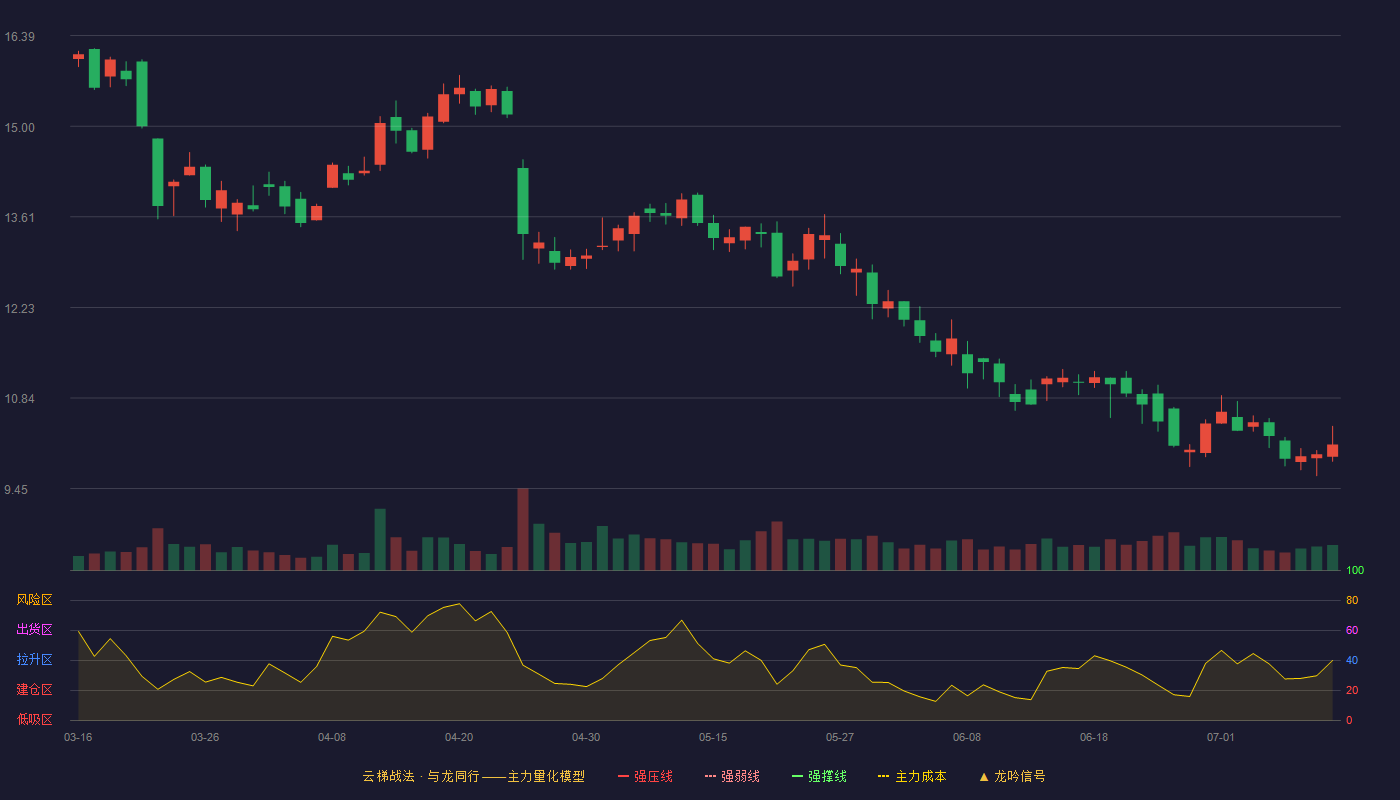The height and width of the screenshot is (800, 1400).
Task: Toggle the 主力成本 legend series
Action: (x=912, y=776)
